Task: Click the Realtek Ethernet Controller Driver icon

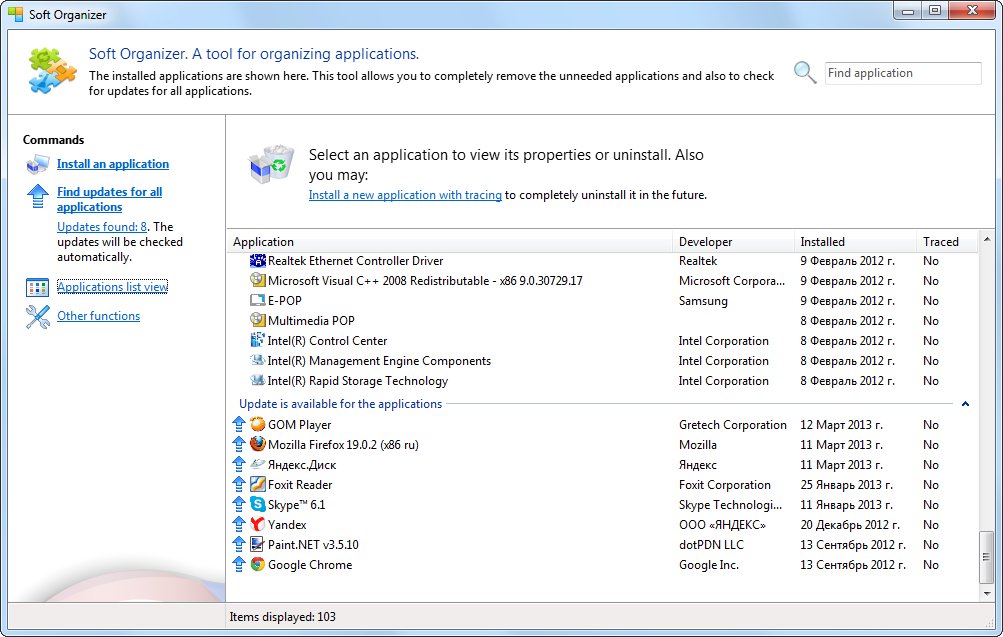Action: tap(258, 260)
